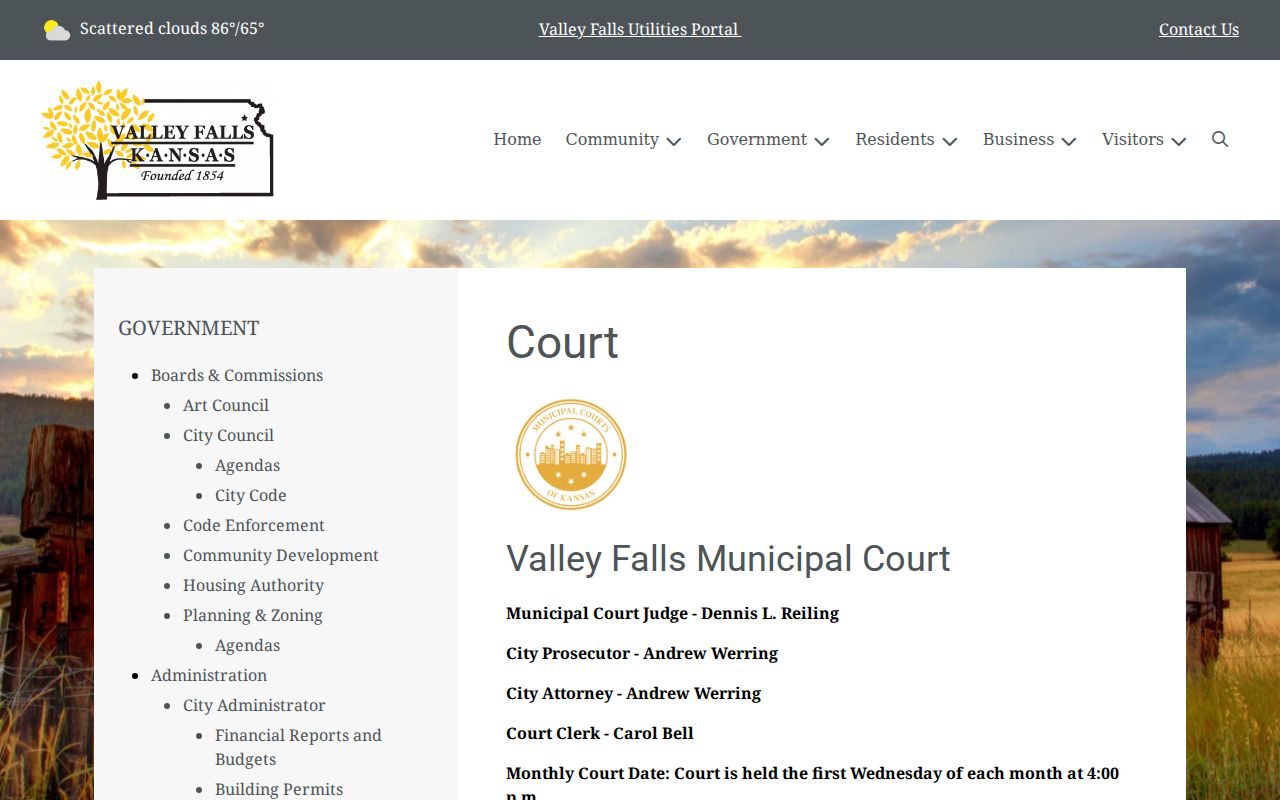The image size is (1280, 800).
Task: Expand the Business menu chevron
Action: (1069, 141)
